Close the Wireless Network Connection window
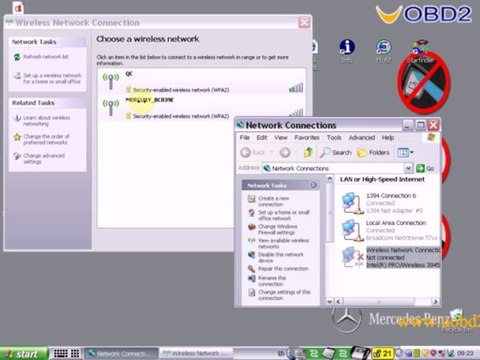Screen dimensions: 480x360 [304, 22]
